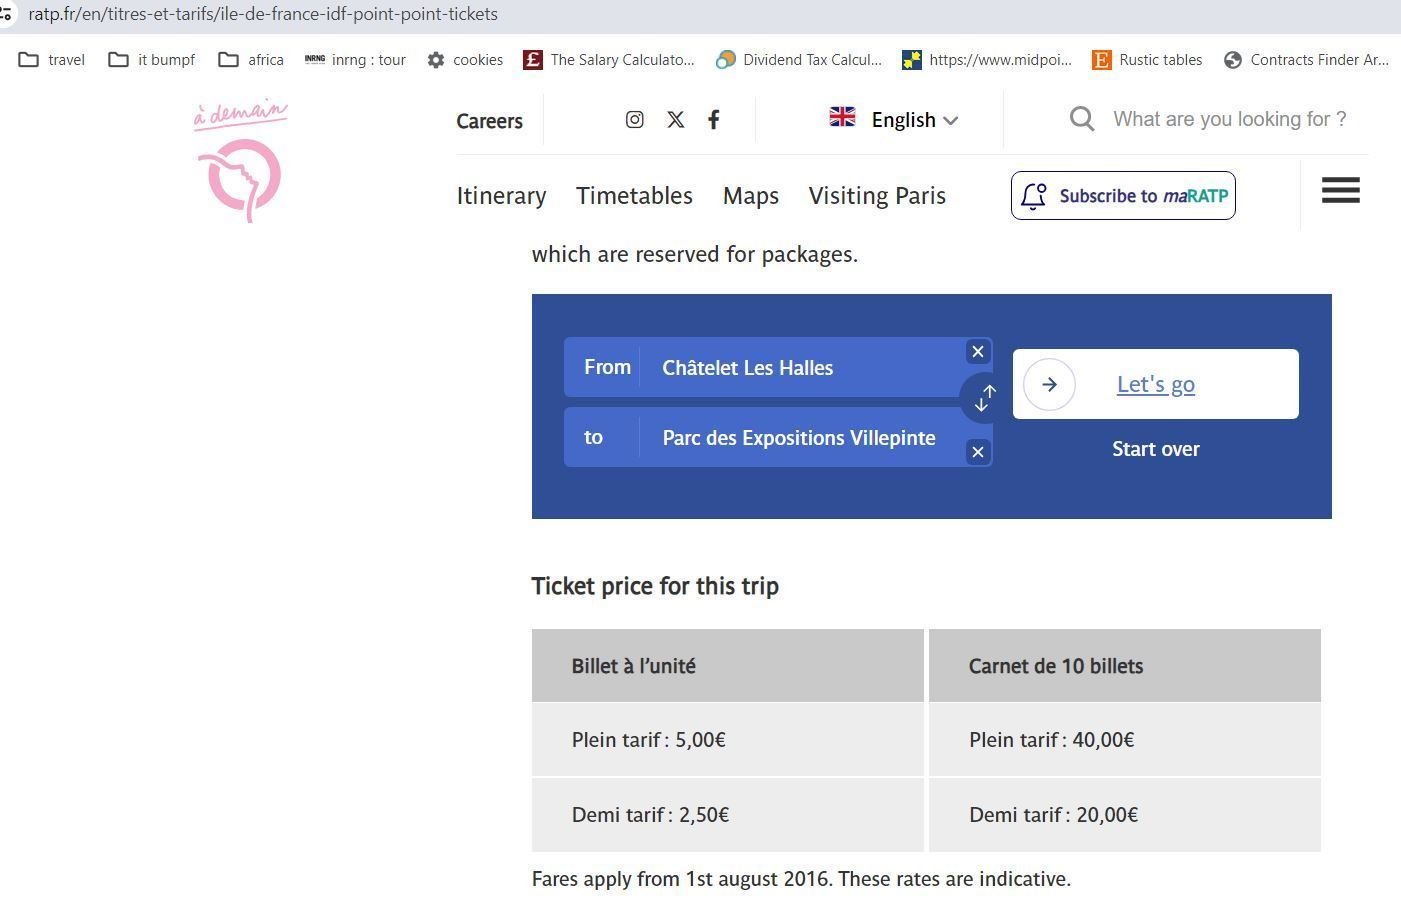Click the Start over link
Viewport: 1401px width, 902px height.
(x=1156, y=449)
